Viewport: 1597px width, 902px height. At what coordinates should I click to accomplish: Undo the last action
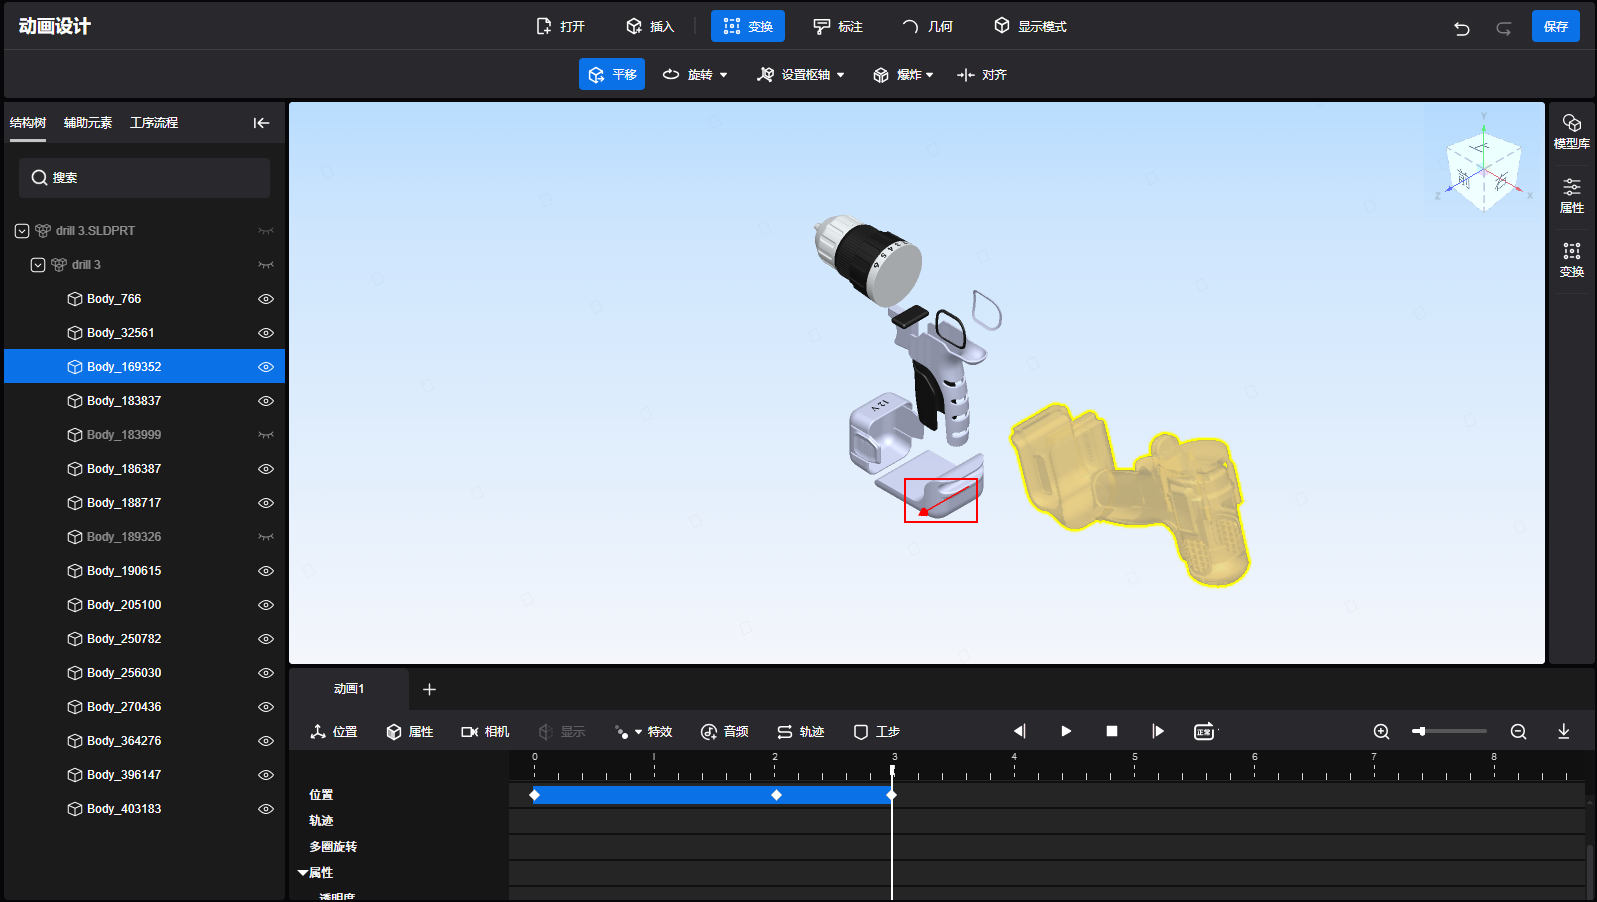coord(1462,28)
